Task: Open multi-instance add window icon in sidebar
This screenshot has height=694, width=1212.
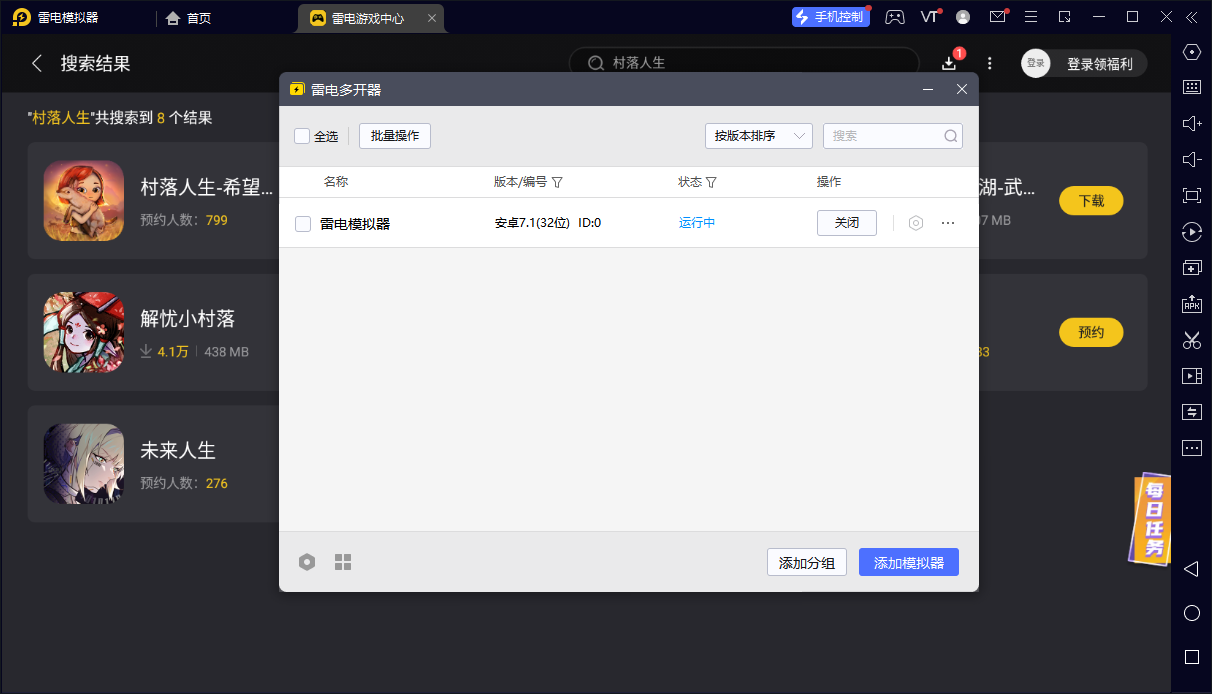Action: click(x=1191, y=268)
